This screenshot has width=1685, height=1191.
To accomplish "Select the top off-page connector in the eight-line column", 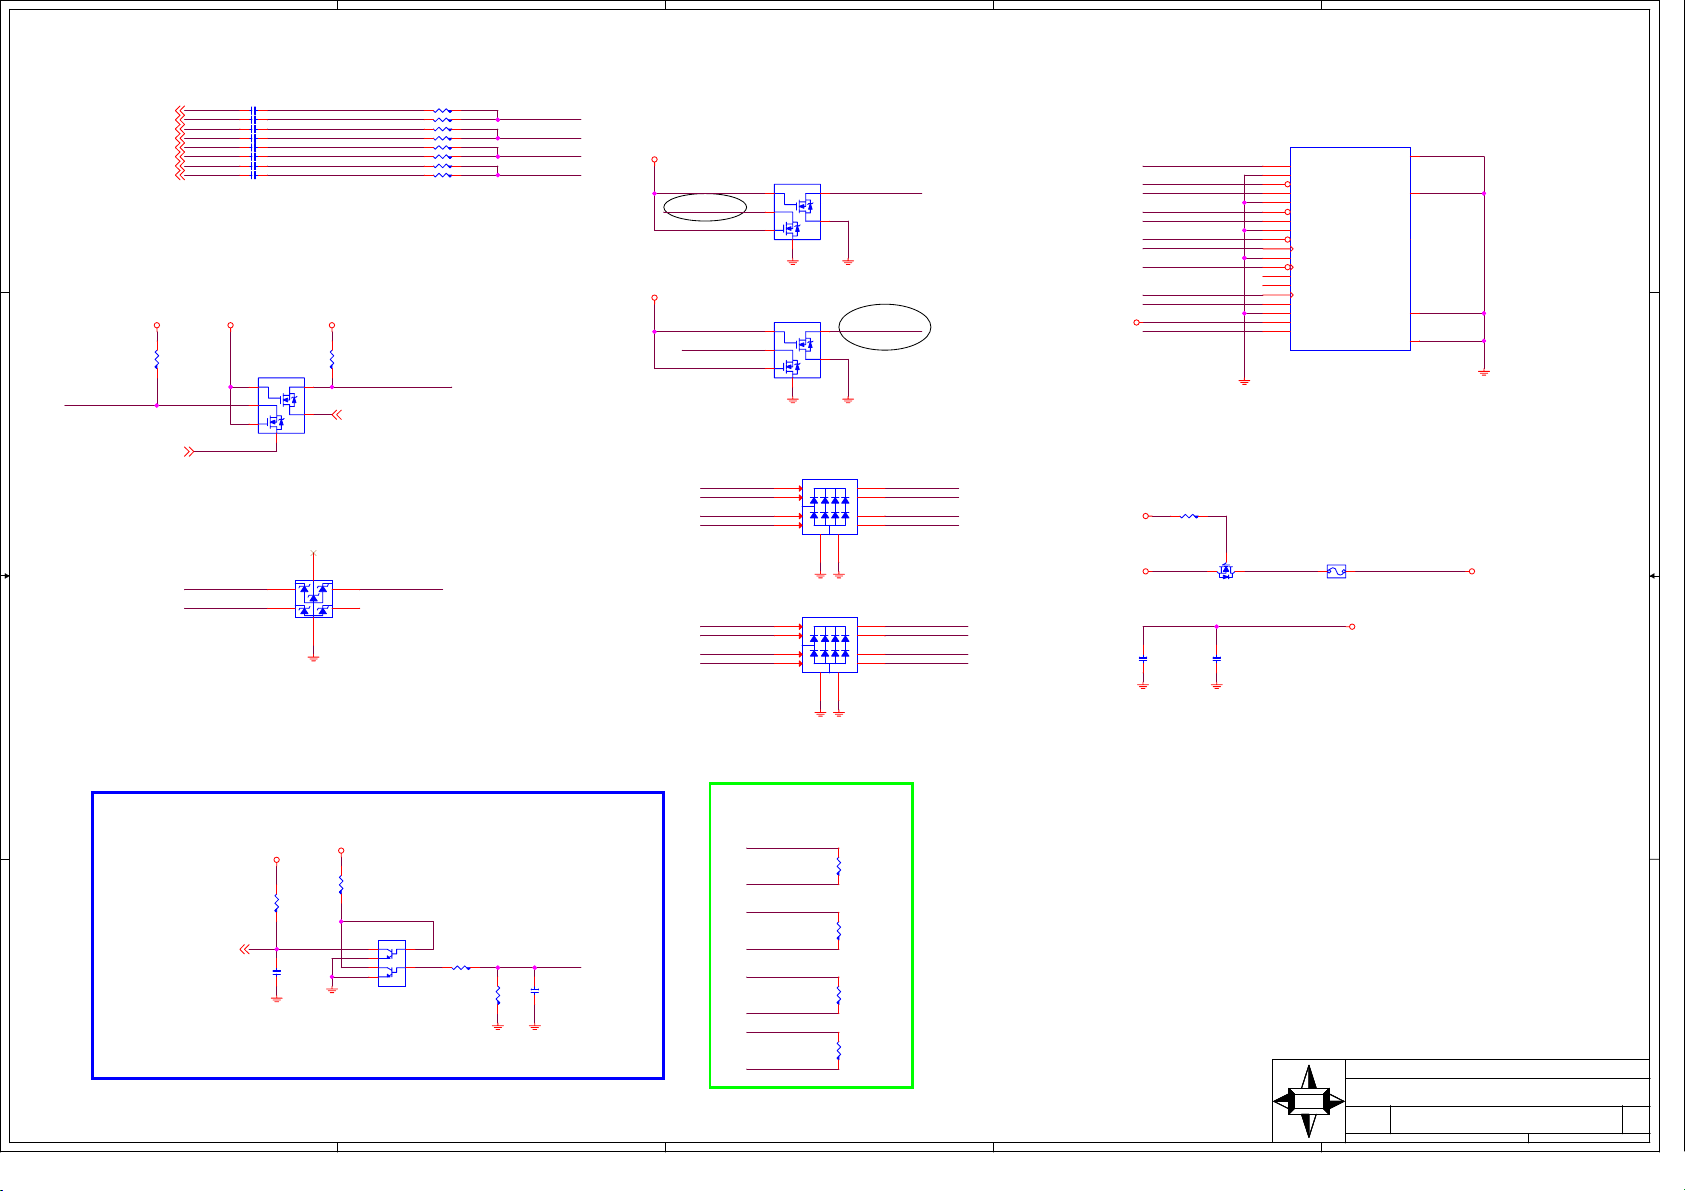I will (180, 110).
